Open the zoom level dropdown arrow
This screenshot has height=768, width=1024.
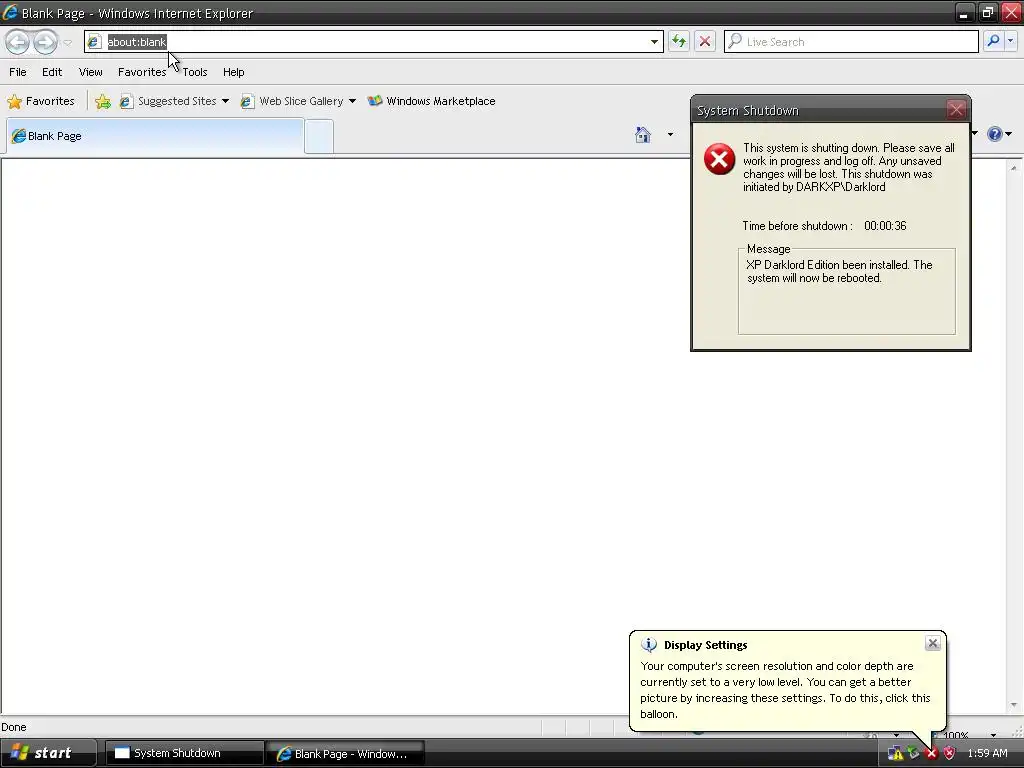pos(993,735)
